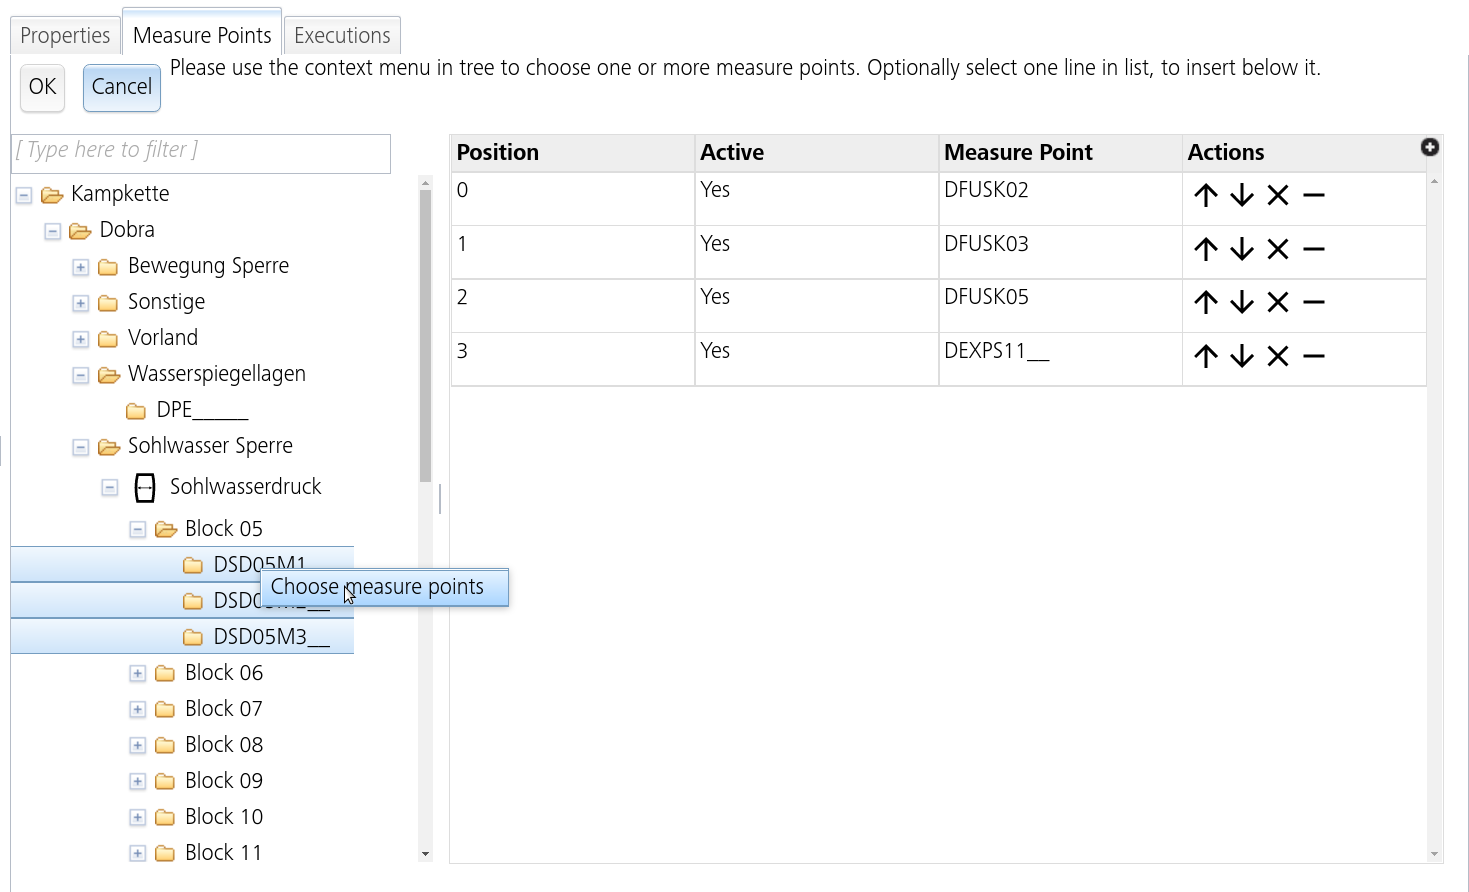Click the down arrow on the DFUSK03 row
Image resolution: width=1469 pixels, height=892 pixels.
click(x=1241, y=249)
